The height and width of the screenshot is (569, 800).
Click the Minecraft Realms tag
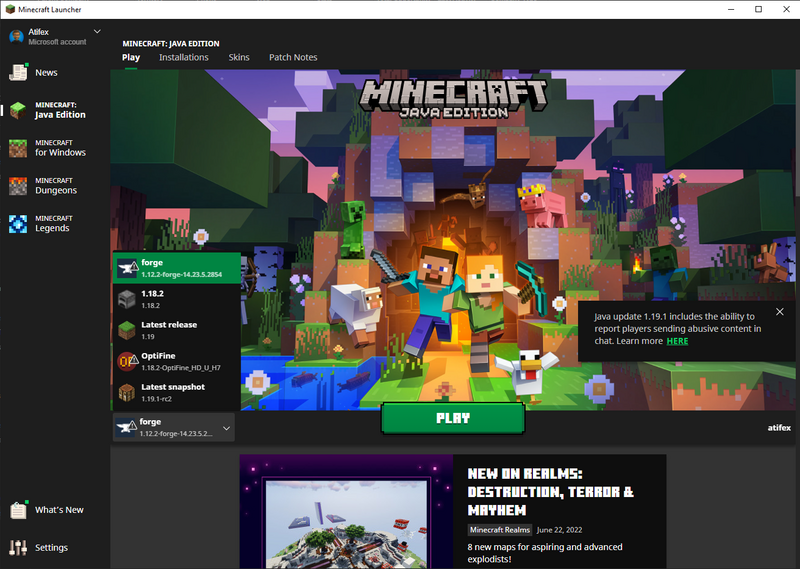pos(499,530)
